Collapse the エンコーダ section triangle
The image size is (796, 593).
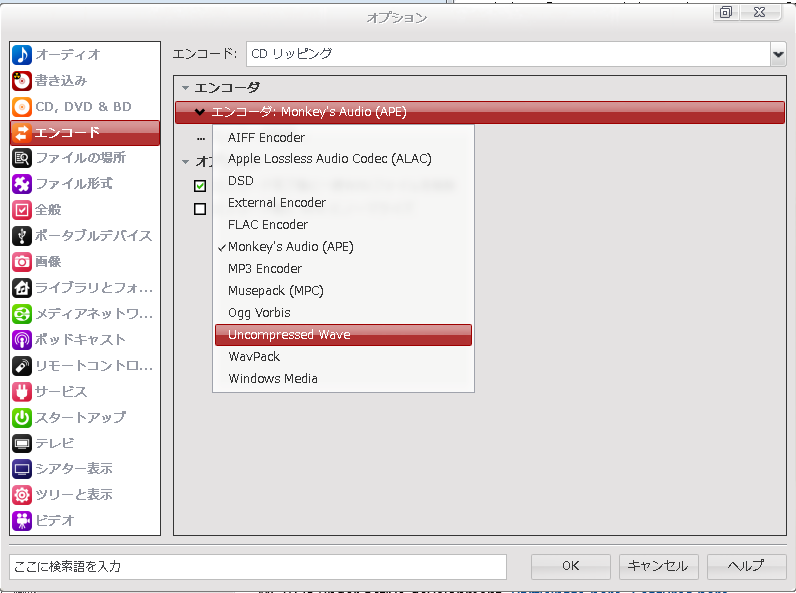pyautogui.click(x=185, y=88)
